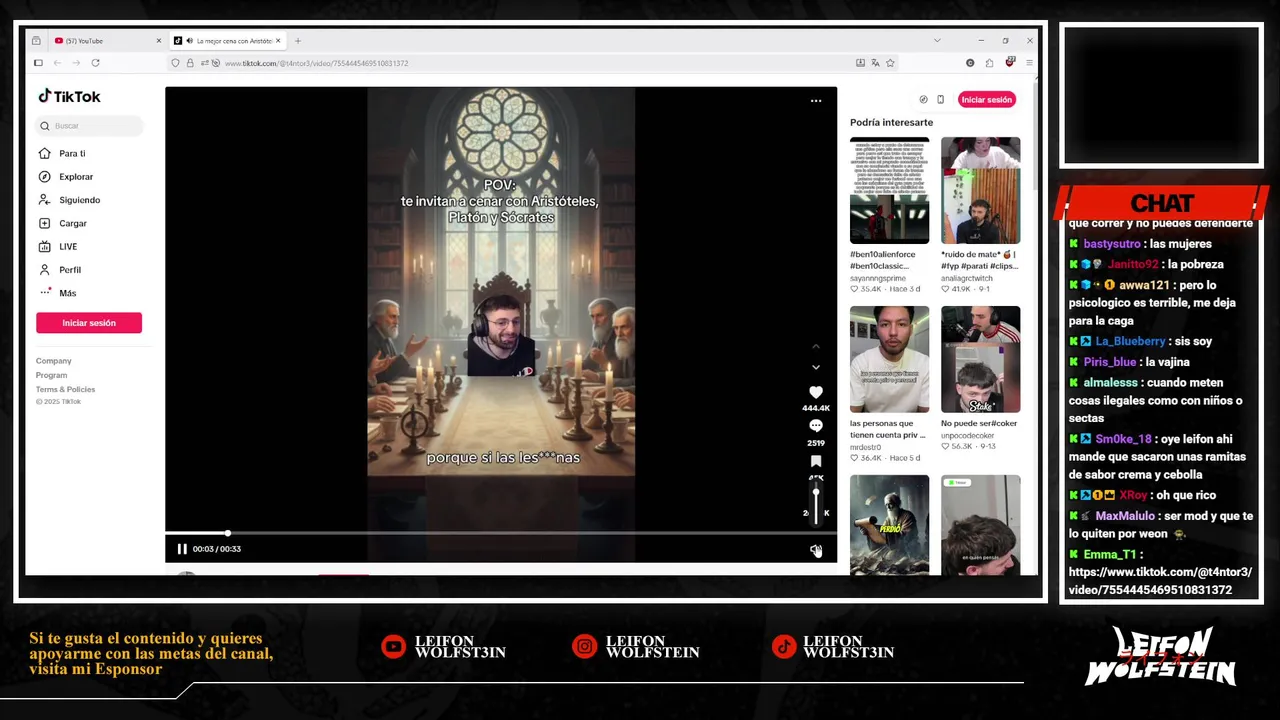Screen dimensions: 1280x720
Task: Open the Company footer link
Action: 54,361
